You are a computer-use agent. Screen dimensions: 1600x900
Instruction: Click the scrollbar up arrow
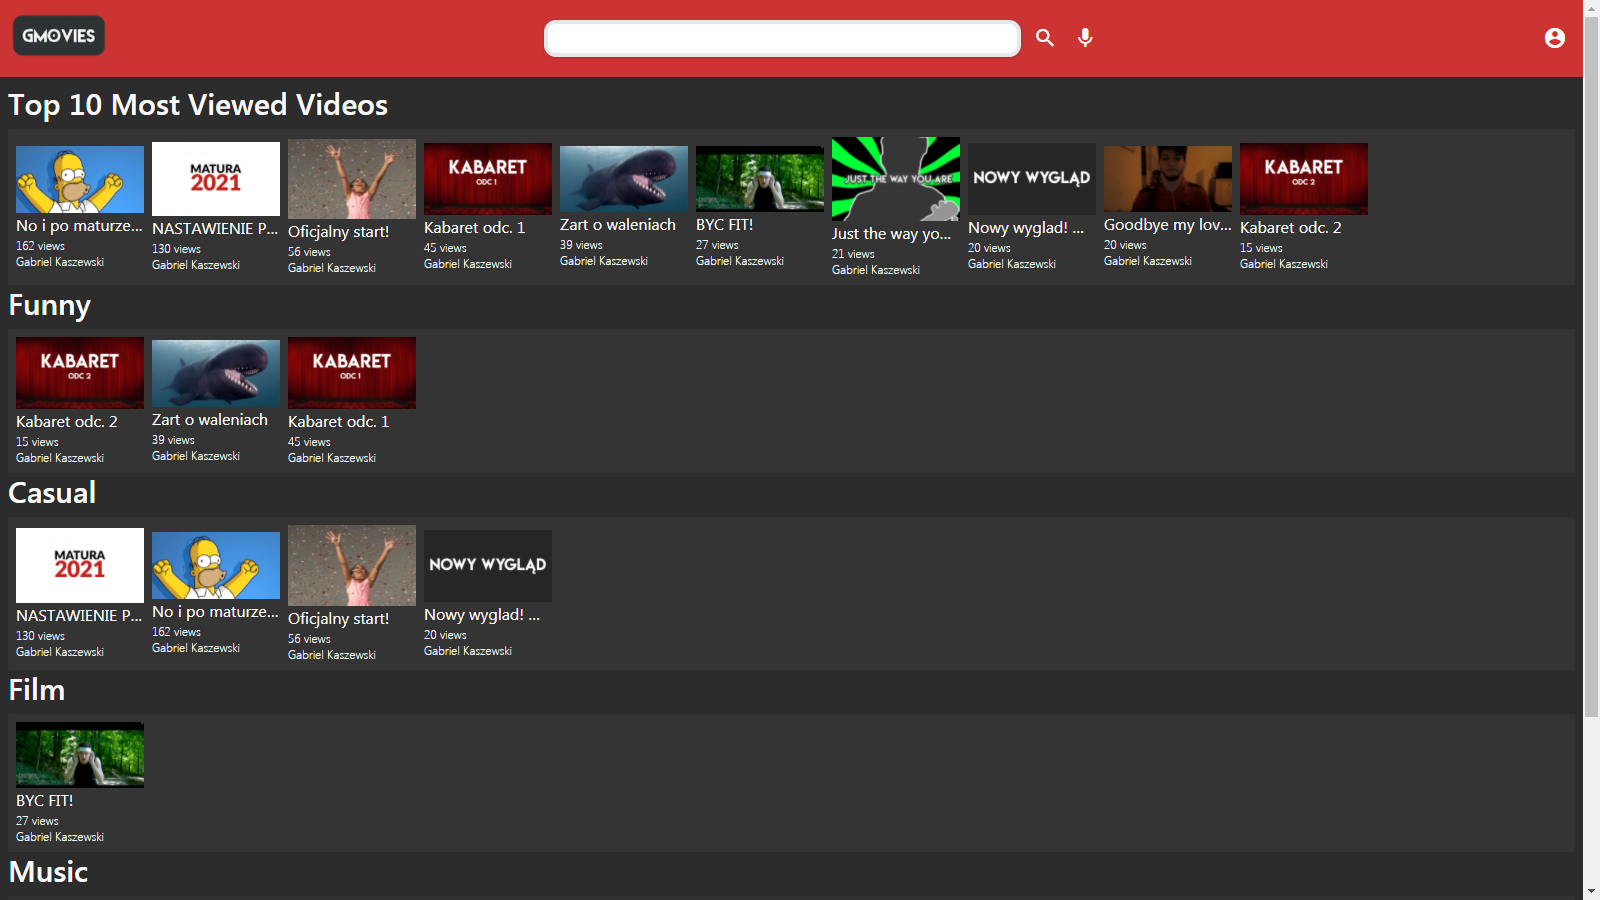point(1591,8)
